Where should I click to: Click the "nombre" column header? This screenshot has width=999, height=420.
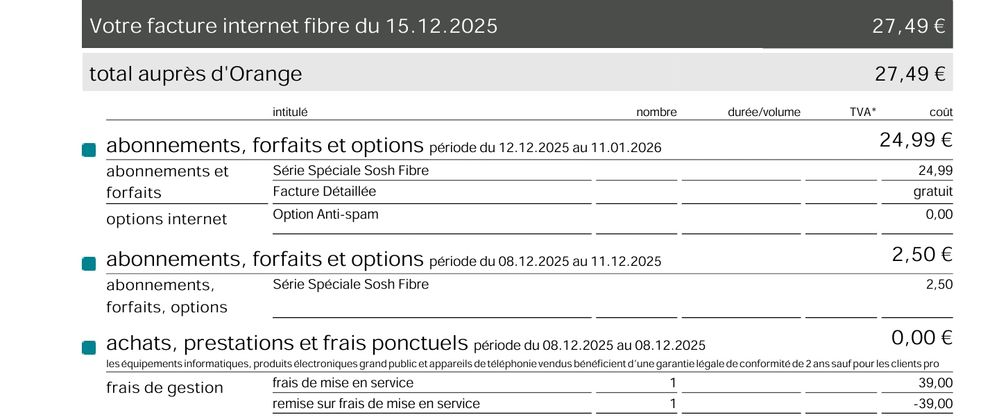[656, 112]
